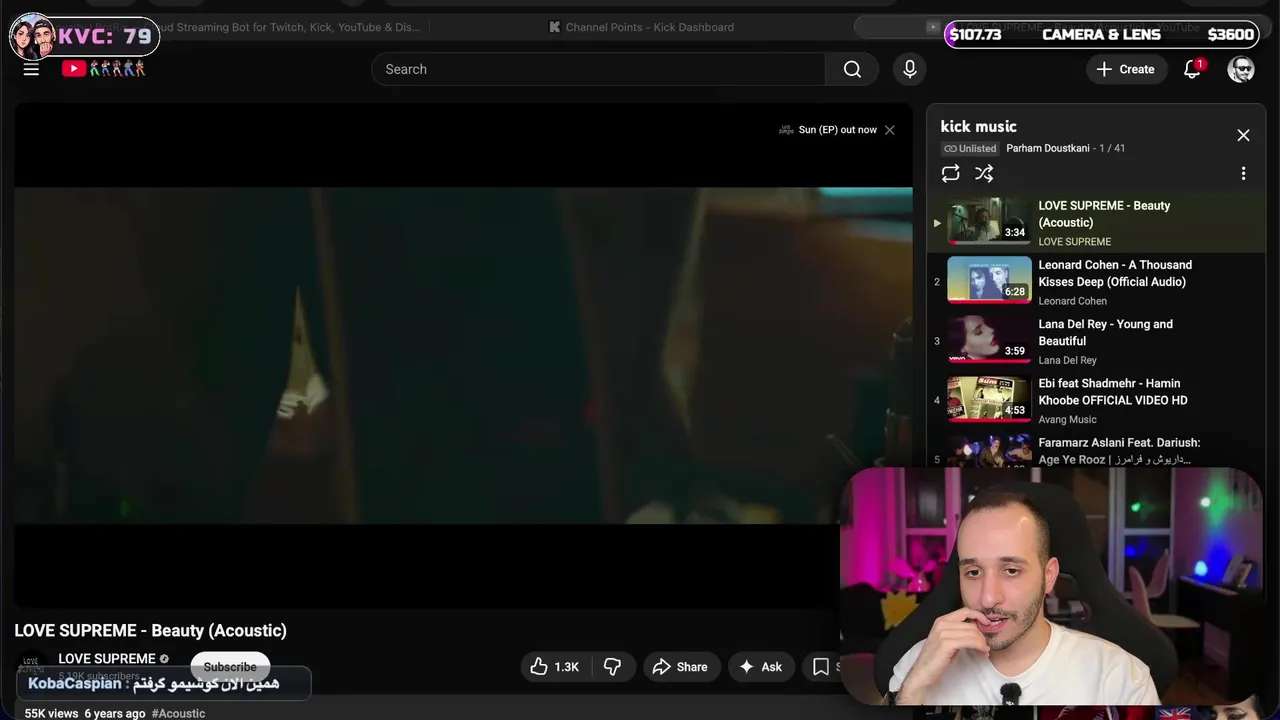Open Lana Del Rey Young and Beautiful title
1280x720 pixels.
point(1105,332)
